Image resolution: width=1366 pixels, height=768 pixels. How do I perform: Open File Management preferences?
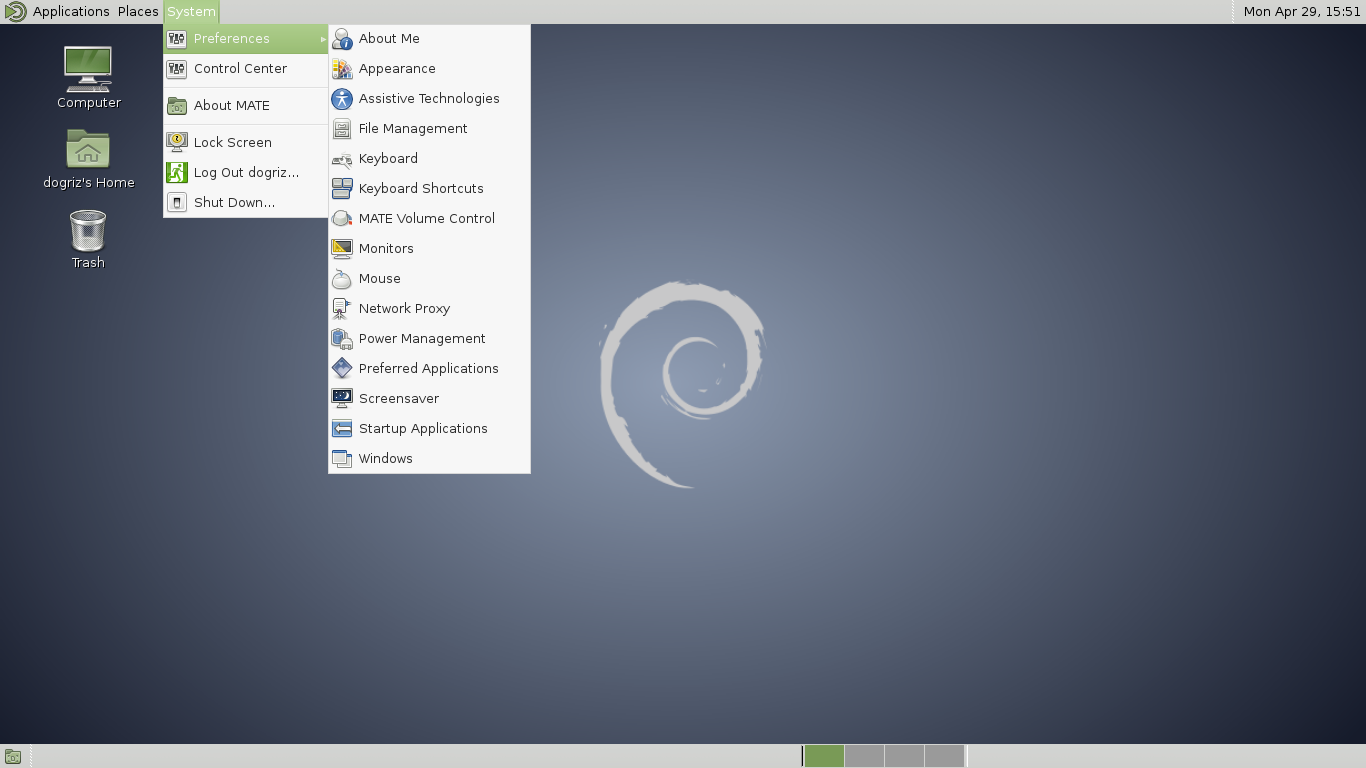429,129
